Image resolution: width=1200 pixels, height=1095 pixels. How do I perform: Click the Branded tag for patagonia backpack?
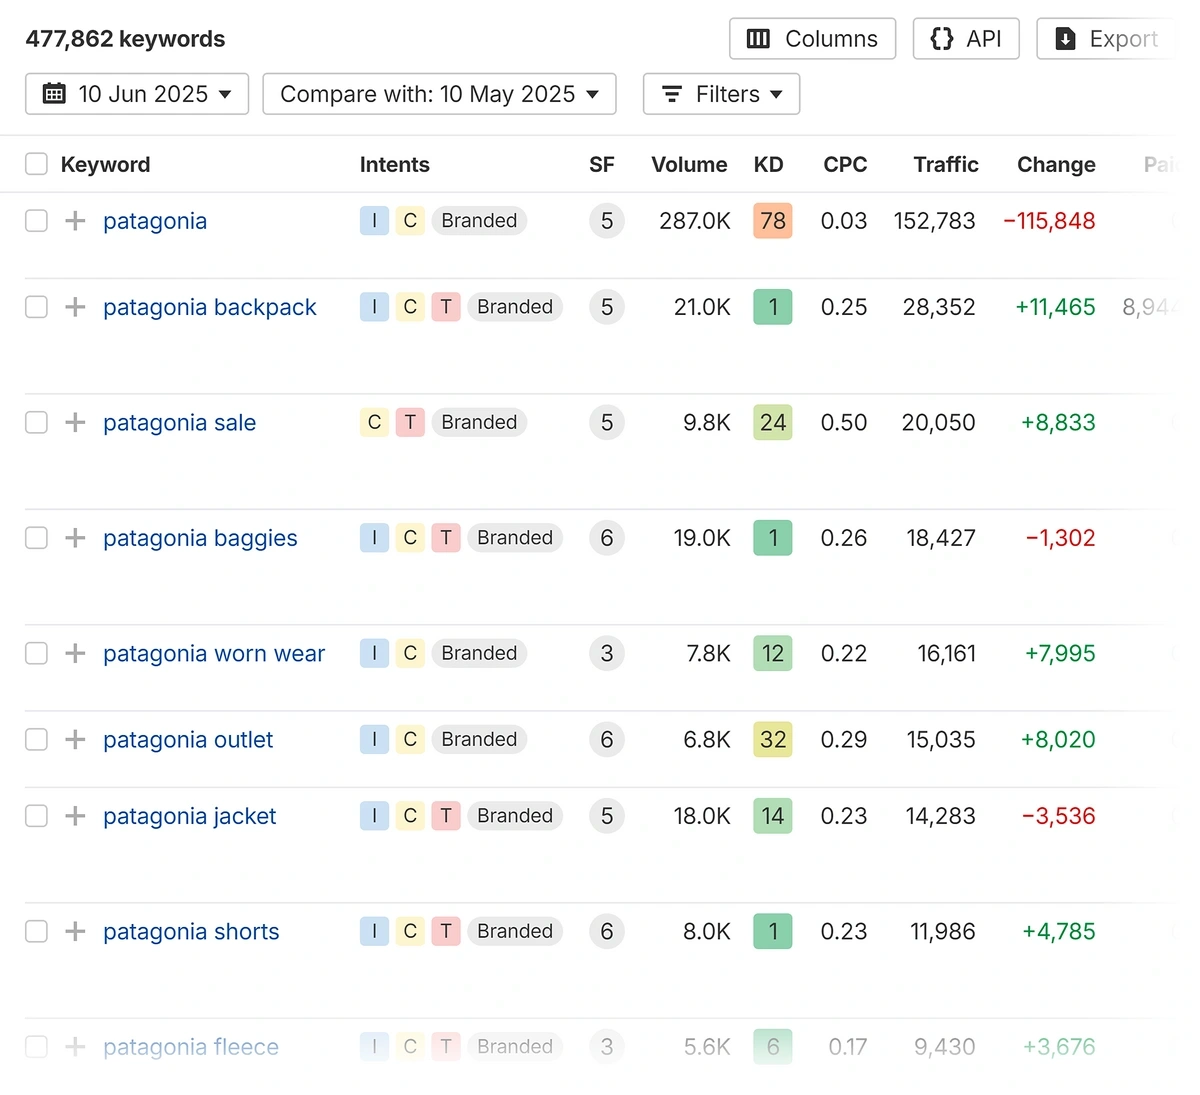pyautogui.click(x=515, y=307)
